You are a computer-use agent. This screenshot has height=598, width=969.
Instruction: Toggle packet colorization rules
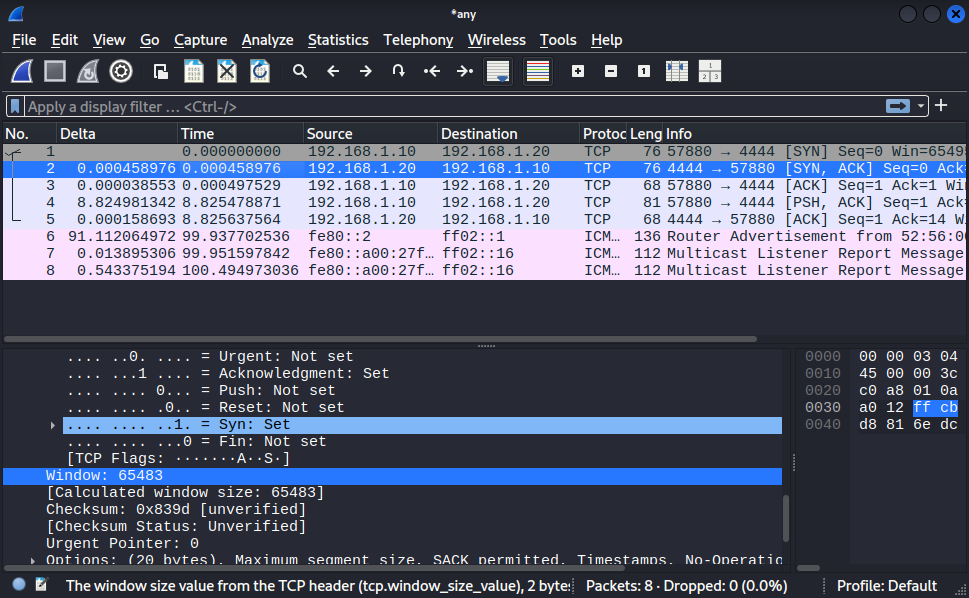pyautogui.click(x=538, y=71)
